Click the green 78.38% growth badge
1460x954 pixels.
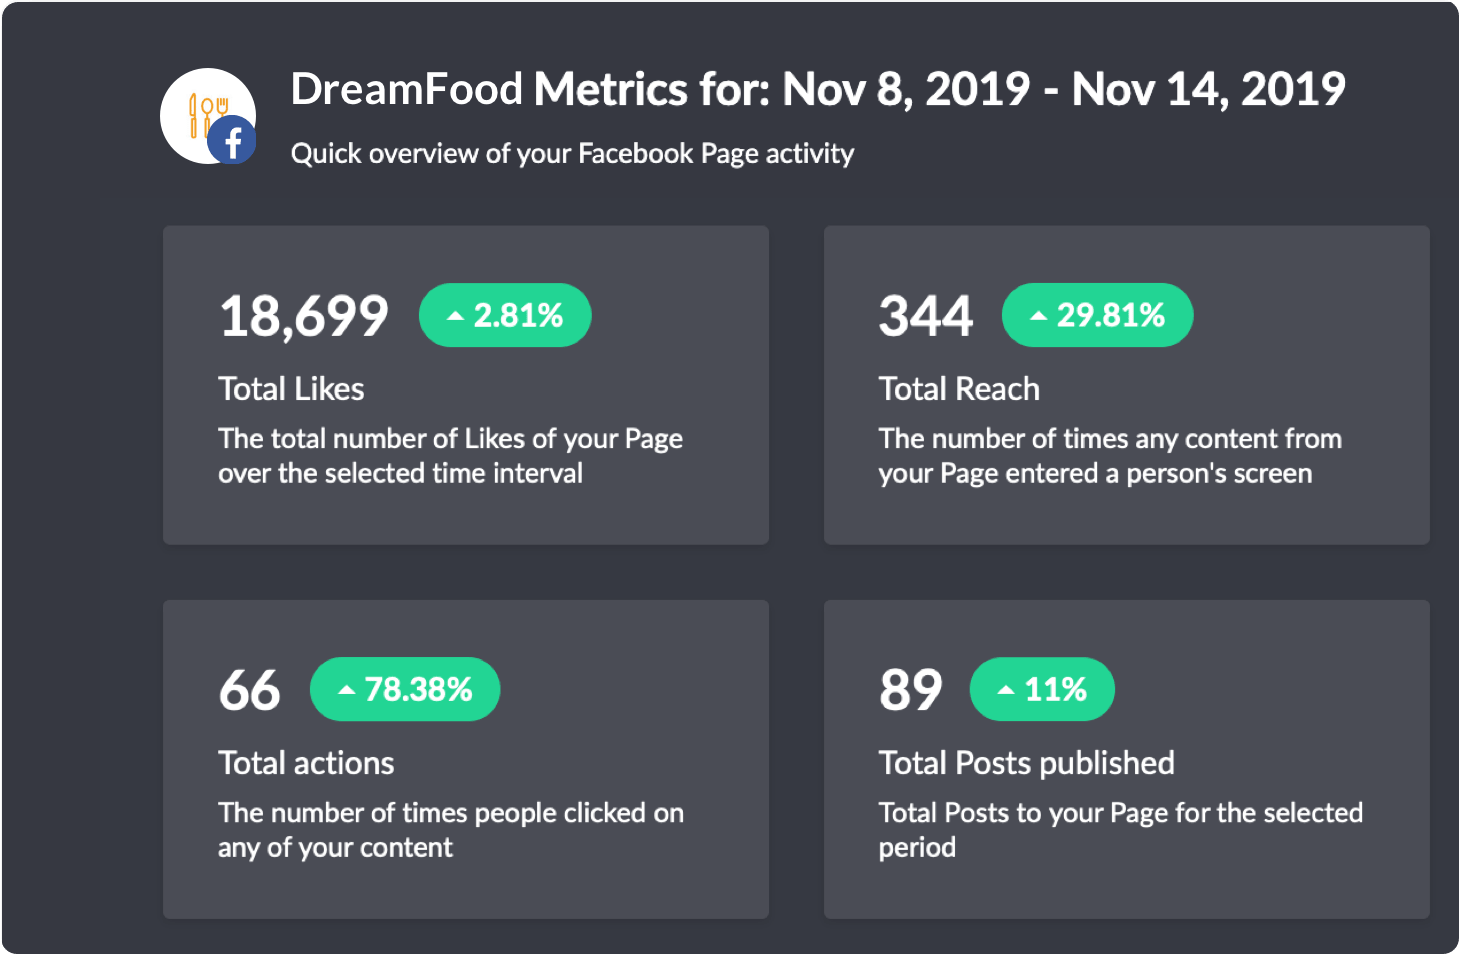(405, 690)
